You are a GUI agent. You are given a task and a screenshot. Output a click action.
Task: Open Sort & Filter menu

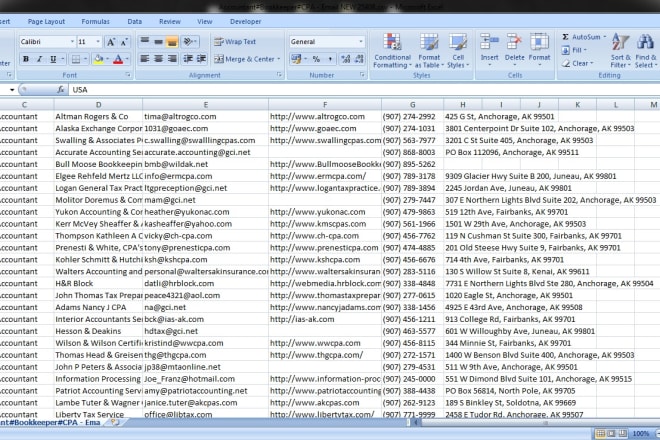click(620, 51)
